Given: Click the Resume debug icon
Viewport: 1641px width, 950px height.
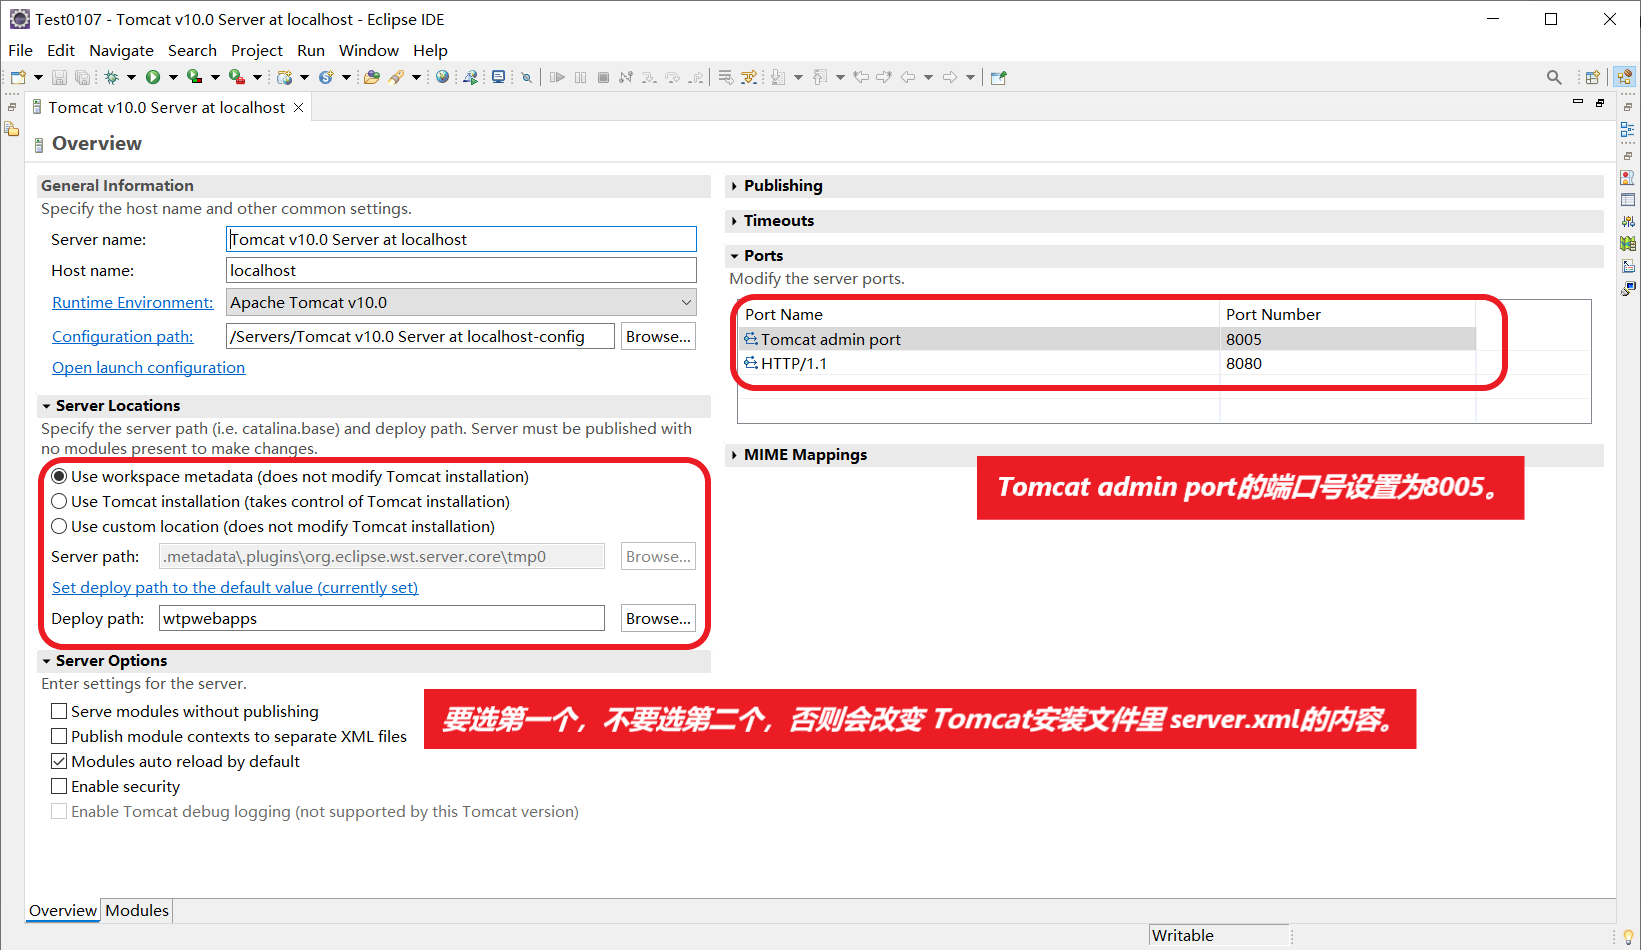Looking at the screenshot, I should (557, 77).
